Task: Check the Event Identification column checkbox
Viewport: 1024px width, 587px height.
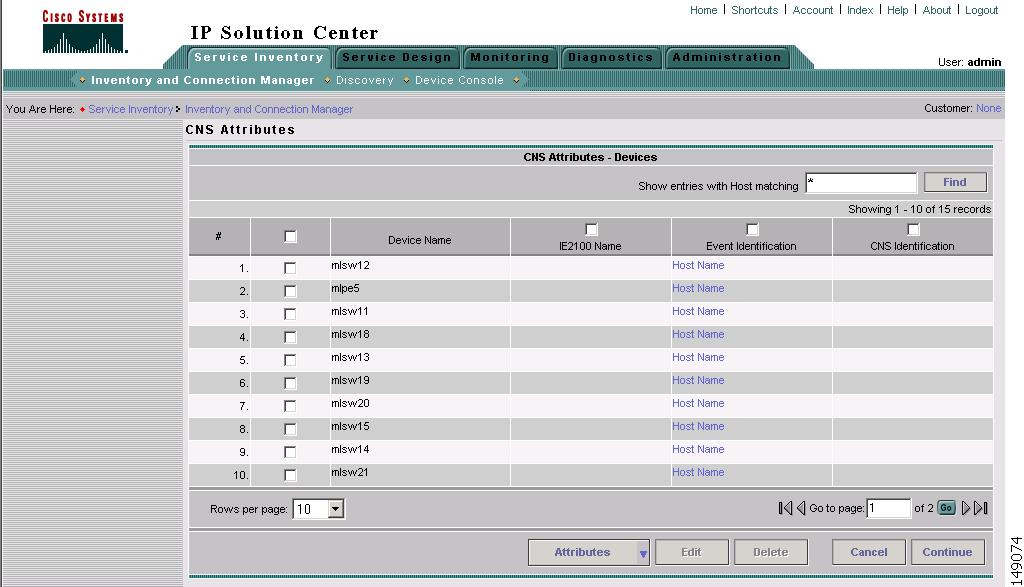Action: coord(752,229)
